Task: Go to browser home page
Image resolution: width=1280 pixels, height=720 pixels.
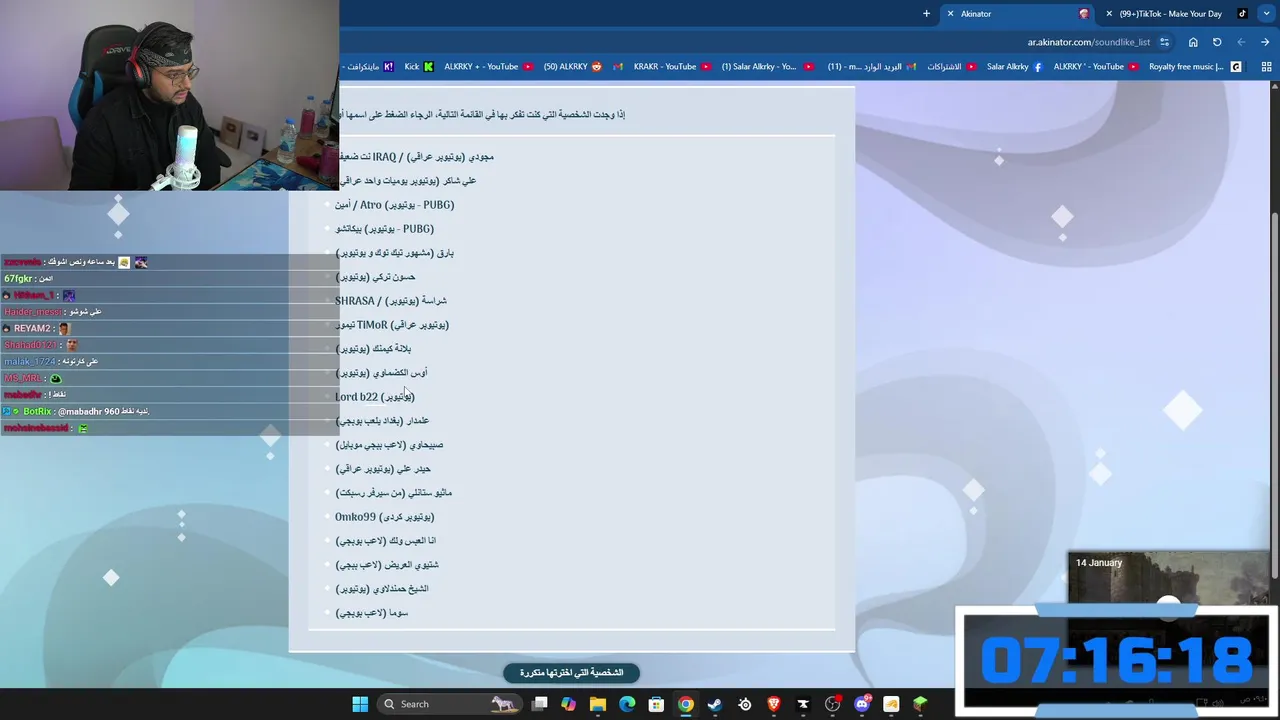Action: (1193, 42)
